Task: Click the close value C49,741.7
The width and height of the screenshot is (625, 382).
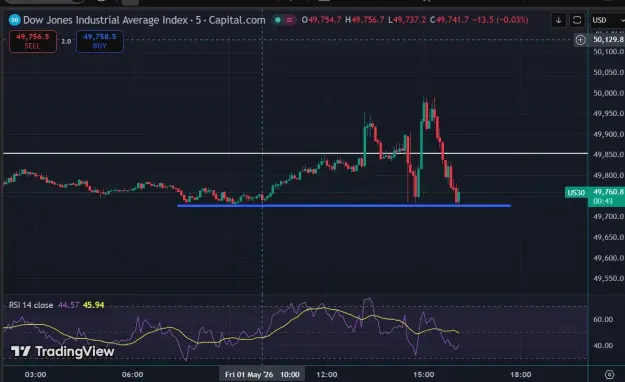Action: click(x=449, y=20)
